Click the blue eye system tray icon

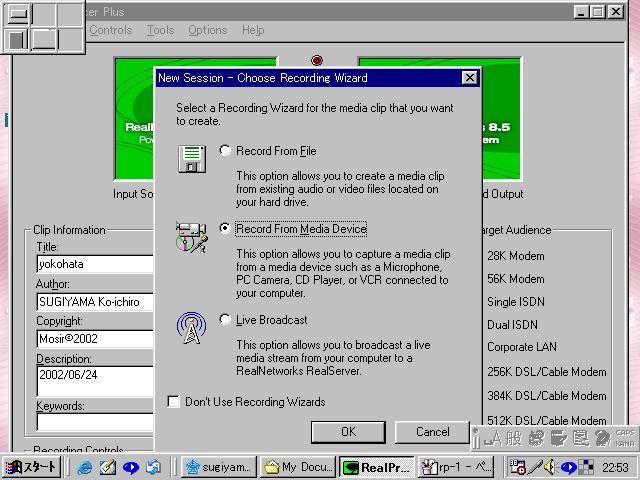(x=568, y=467)
